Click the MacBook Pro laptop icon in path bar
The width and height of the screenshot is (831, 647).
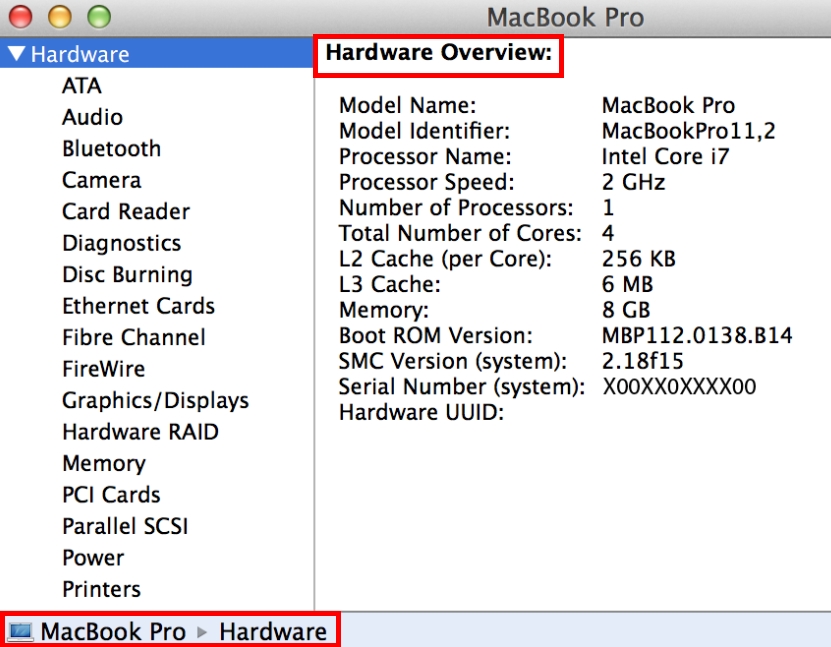(20, 632)
